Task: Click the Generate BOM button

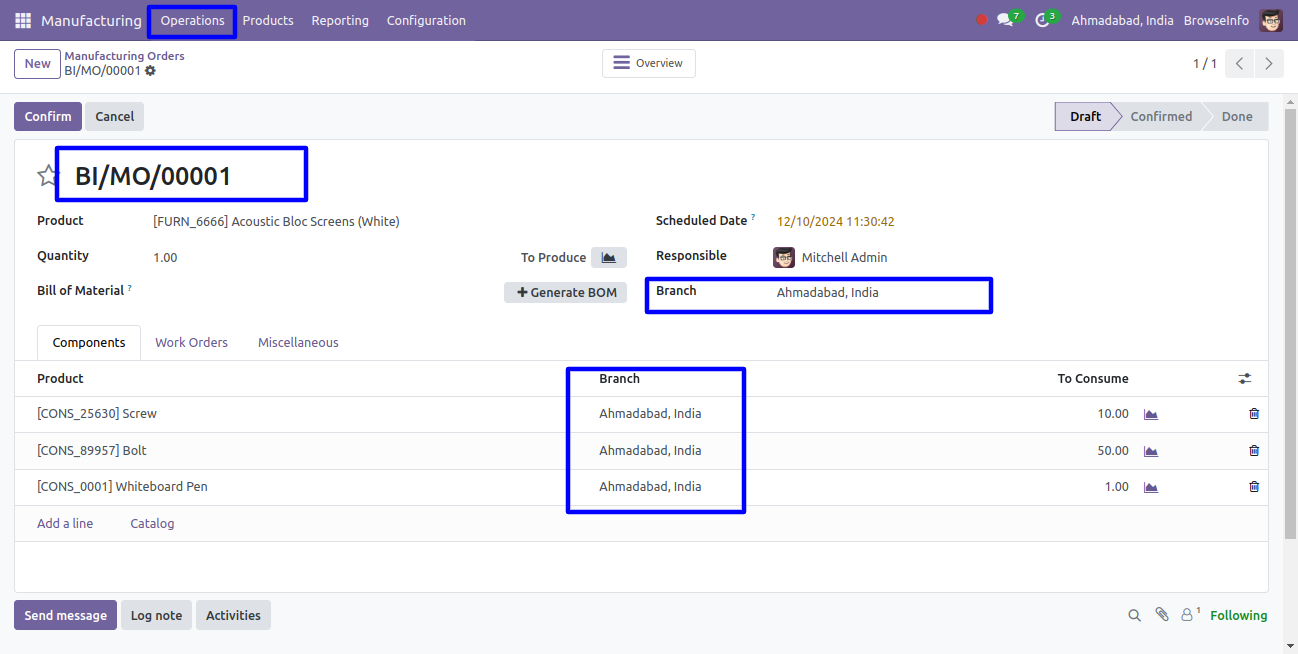Action: (x=566, y=292)
